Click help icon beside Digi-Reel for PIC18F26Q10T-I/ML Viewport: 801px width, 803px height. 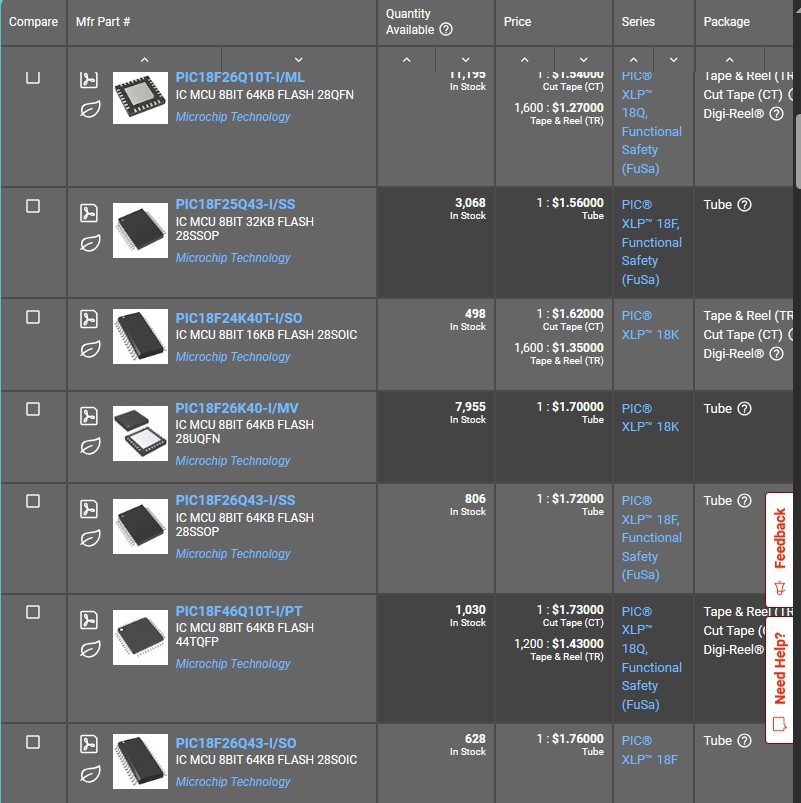[776, 114]
